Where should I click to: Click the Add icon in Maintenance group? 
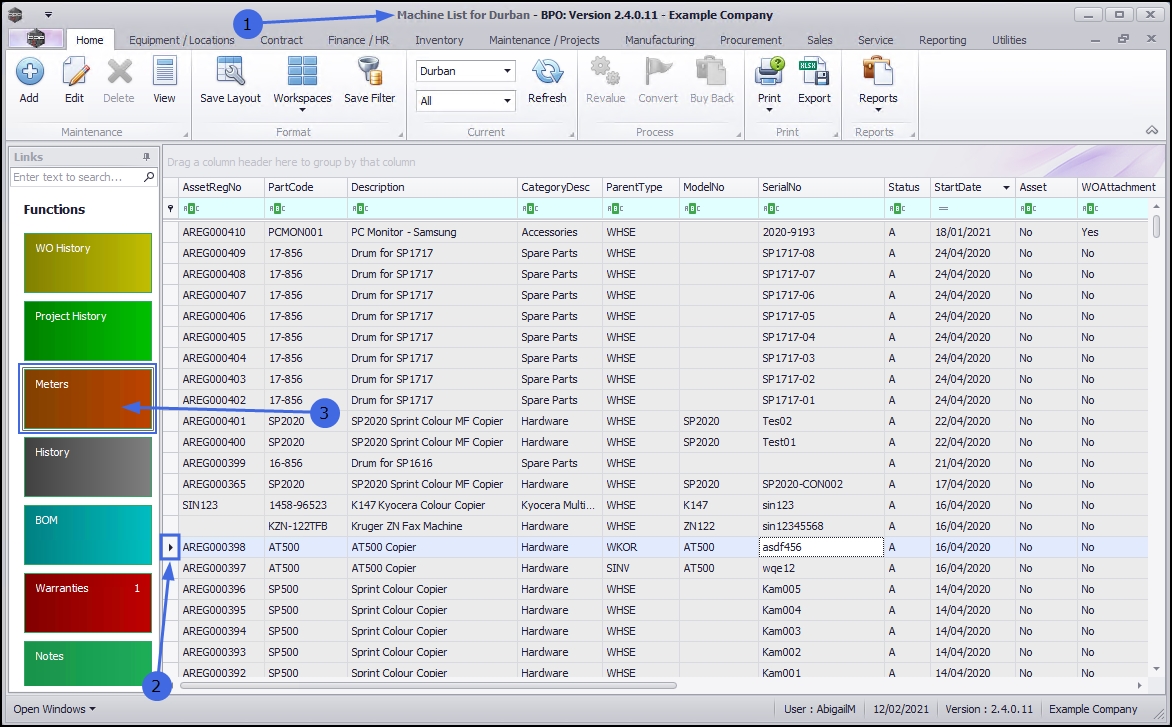pyautogui.click(x=29, y=72)
